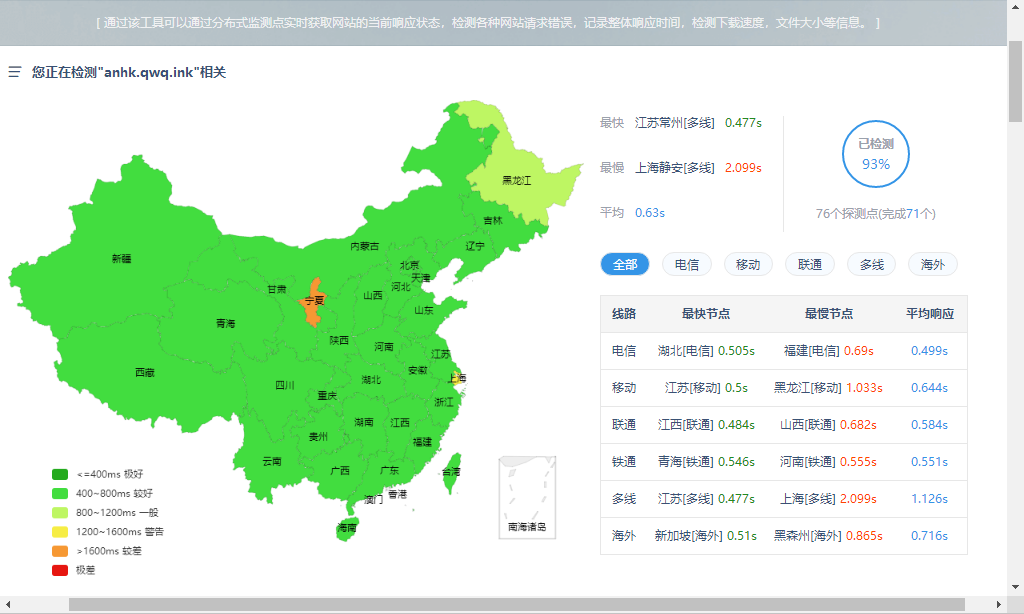Select the orange Ningxia region on map

pyautogui.click(x=313, y=302)
